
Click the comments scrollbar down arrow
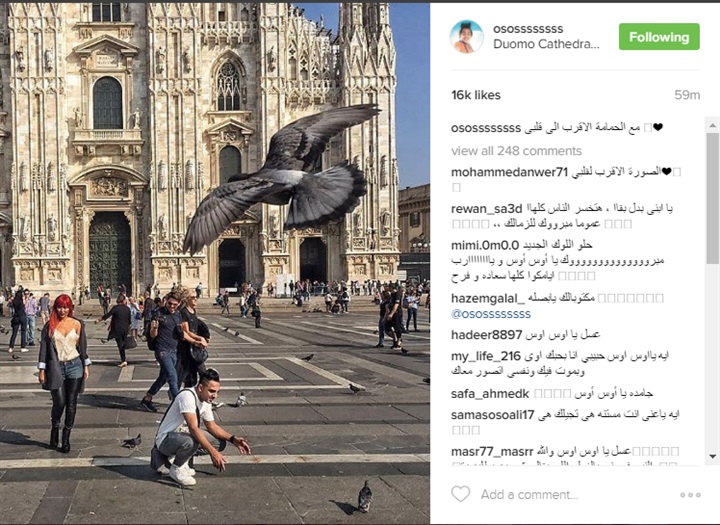712,457
